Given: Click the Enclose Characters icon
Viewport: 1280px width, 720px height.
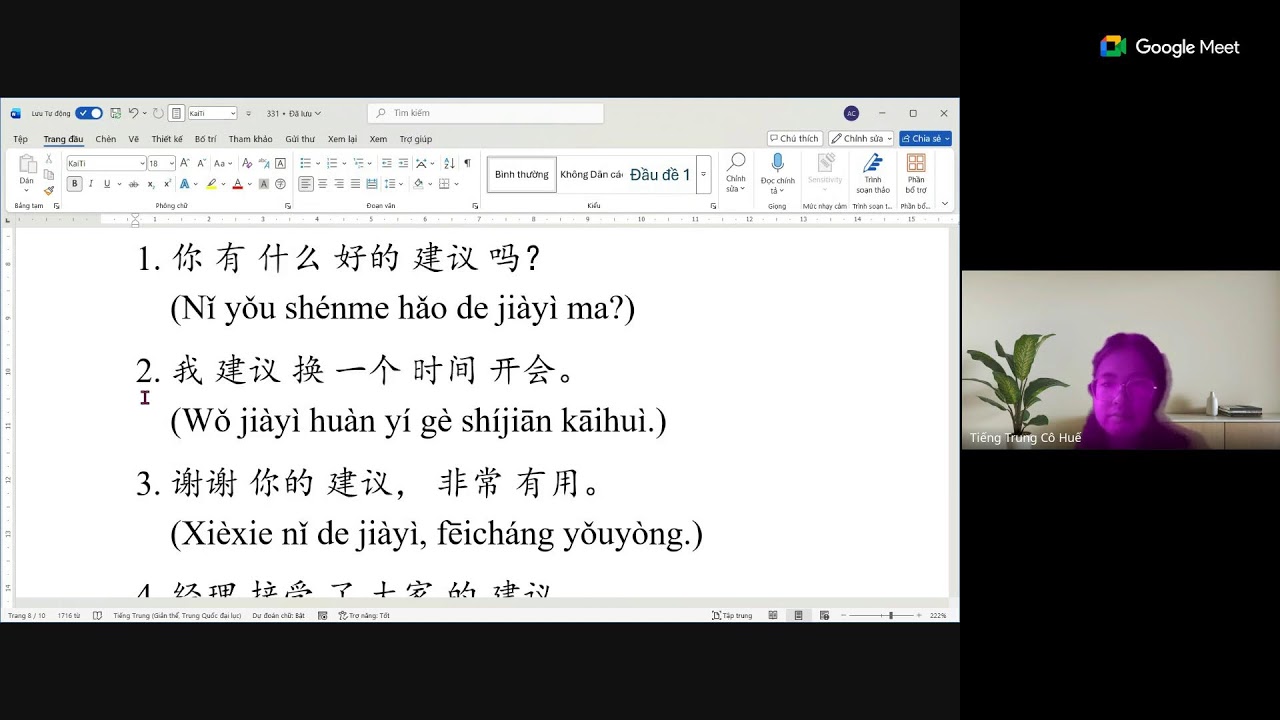Looking at the screenshot, I should [x=280, y=184].
